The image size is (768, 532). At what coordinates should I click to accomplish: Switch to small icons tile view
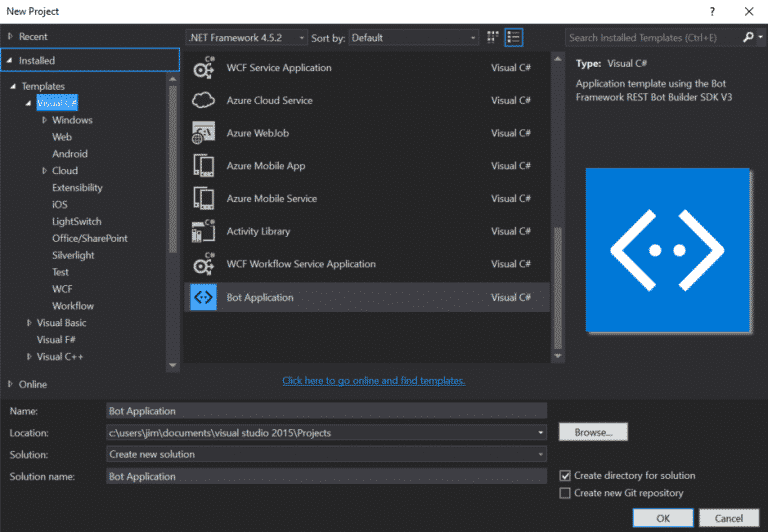(x=493, y=37)
